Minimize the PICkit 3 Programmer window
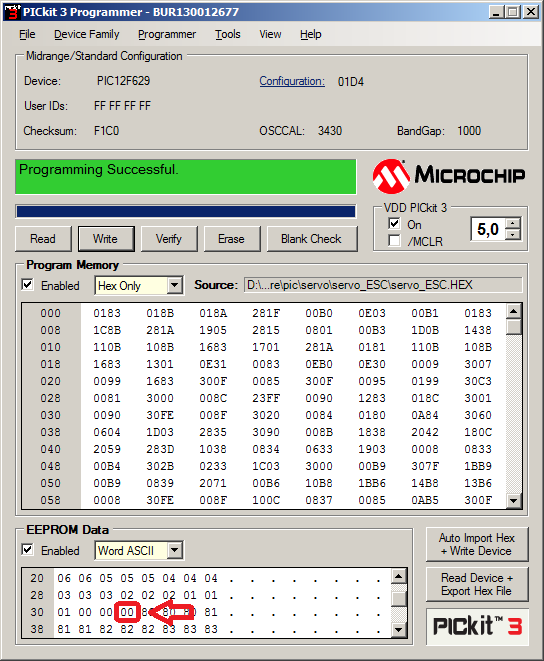Image resolution: width=544 pixels, height=661 pixels. pyautogui.click(x=496, y=12)
